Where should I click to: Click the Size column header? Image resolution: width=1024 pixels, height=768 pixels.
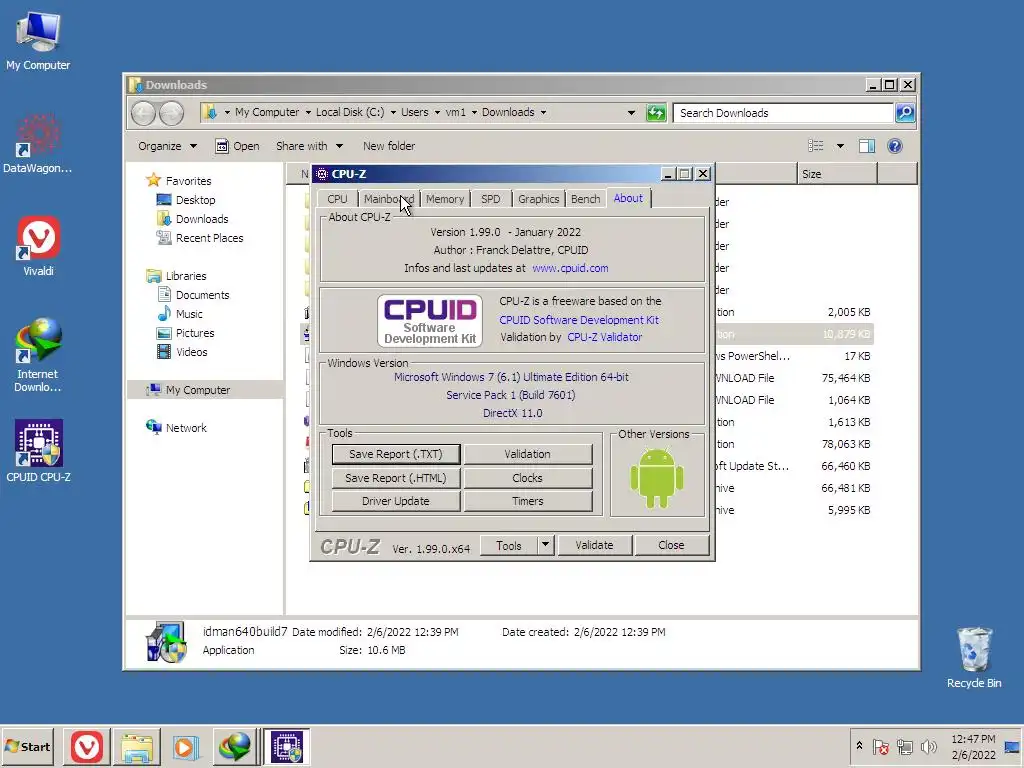[837, 174]
